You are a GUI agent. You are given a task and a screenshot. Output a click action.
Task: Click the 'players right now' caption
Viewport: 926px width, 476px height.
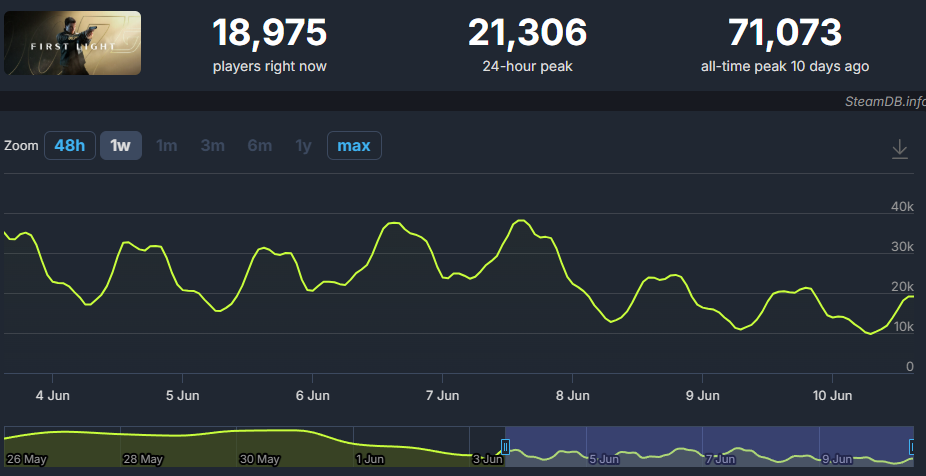(x=269, y=66)
